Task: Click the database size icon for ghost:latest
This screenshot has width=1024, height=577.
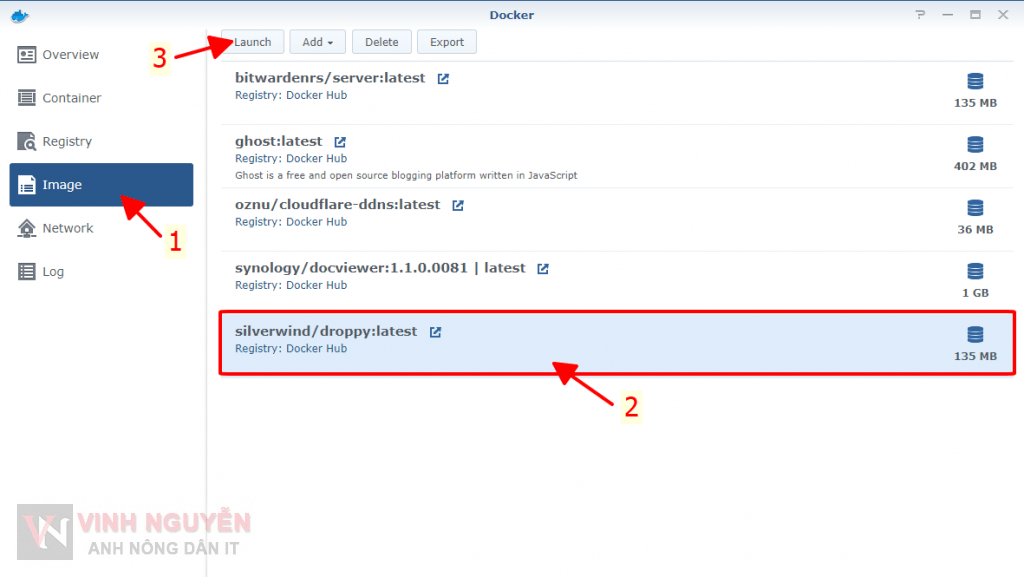Action: (975, 144)
